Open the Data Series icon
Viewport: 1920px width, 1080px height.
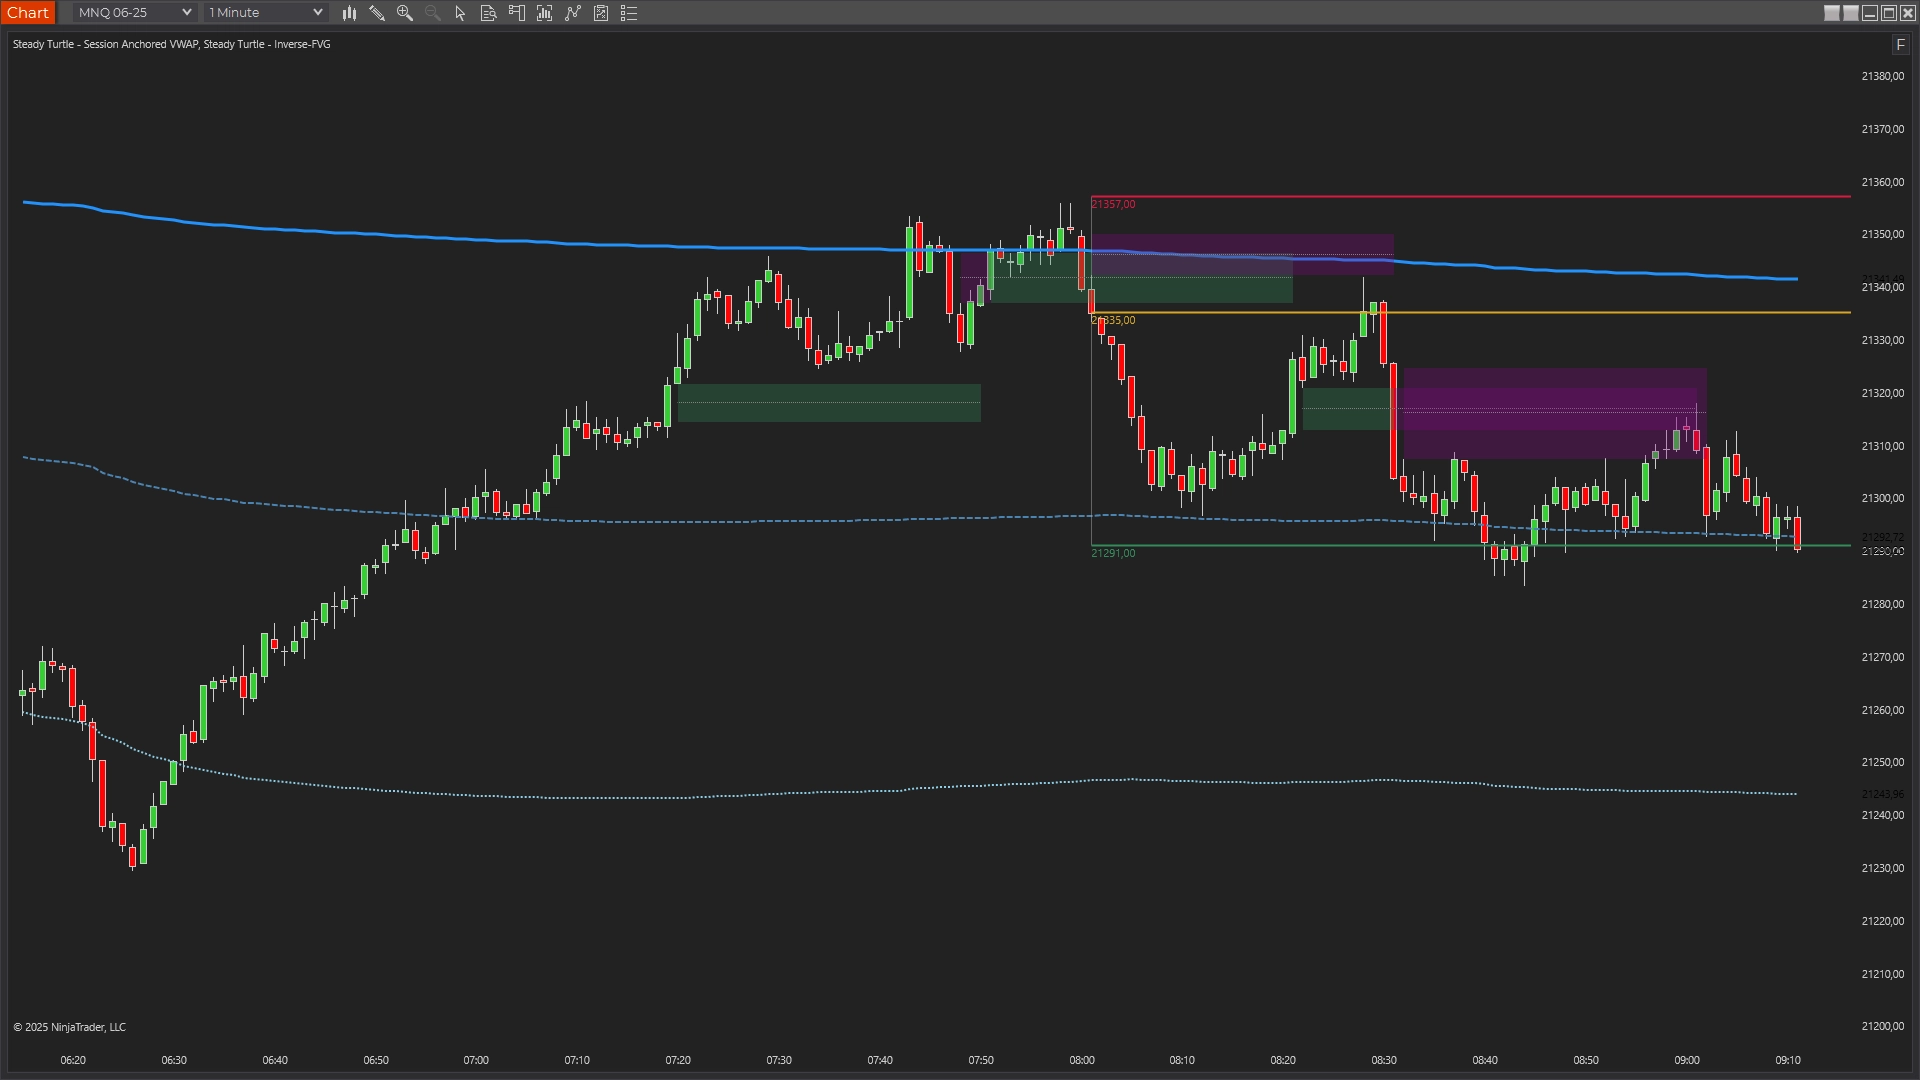click(545, 13)
